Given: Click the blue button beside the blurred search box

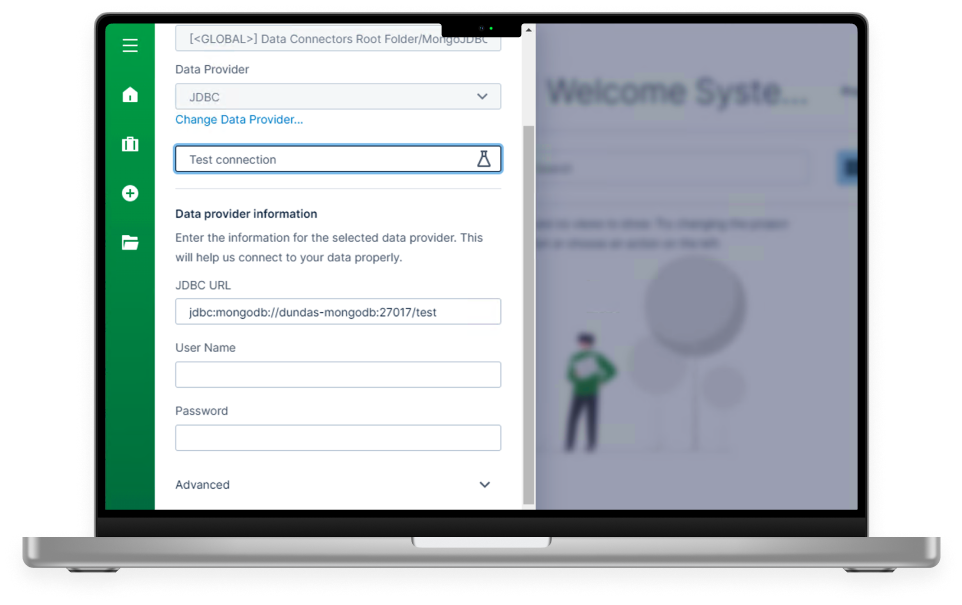Looking at the screenshot, I should 849,168.
